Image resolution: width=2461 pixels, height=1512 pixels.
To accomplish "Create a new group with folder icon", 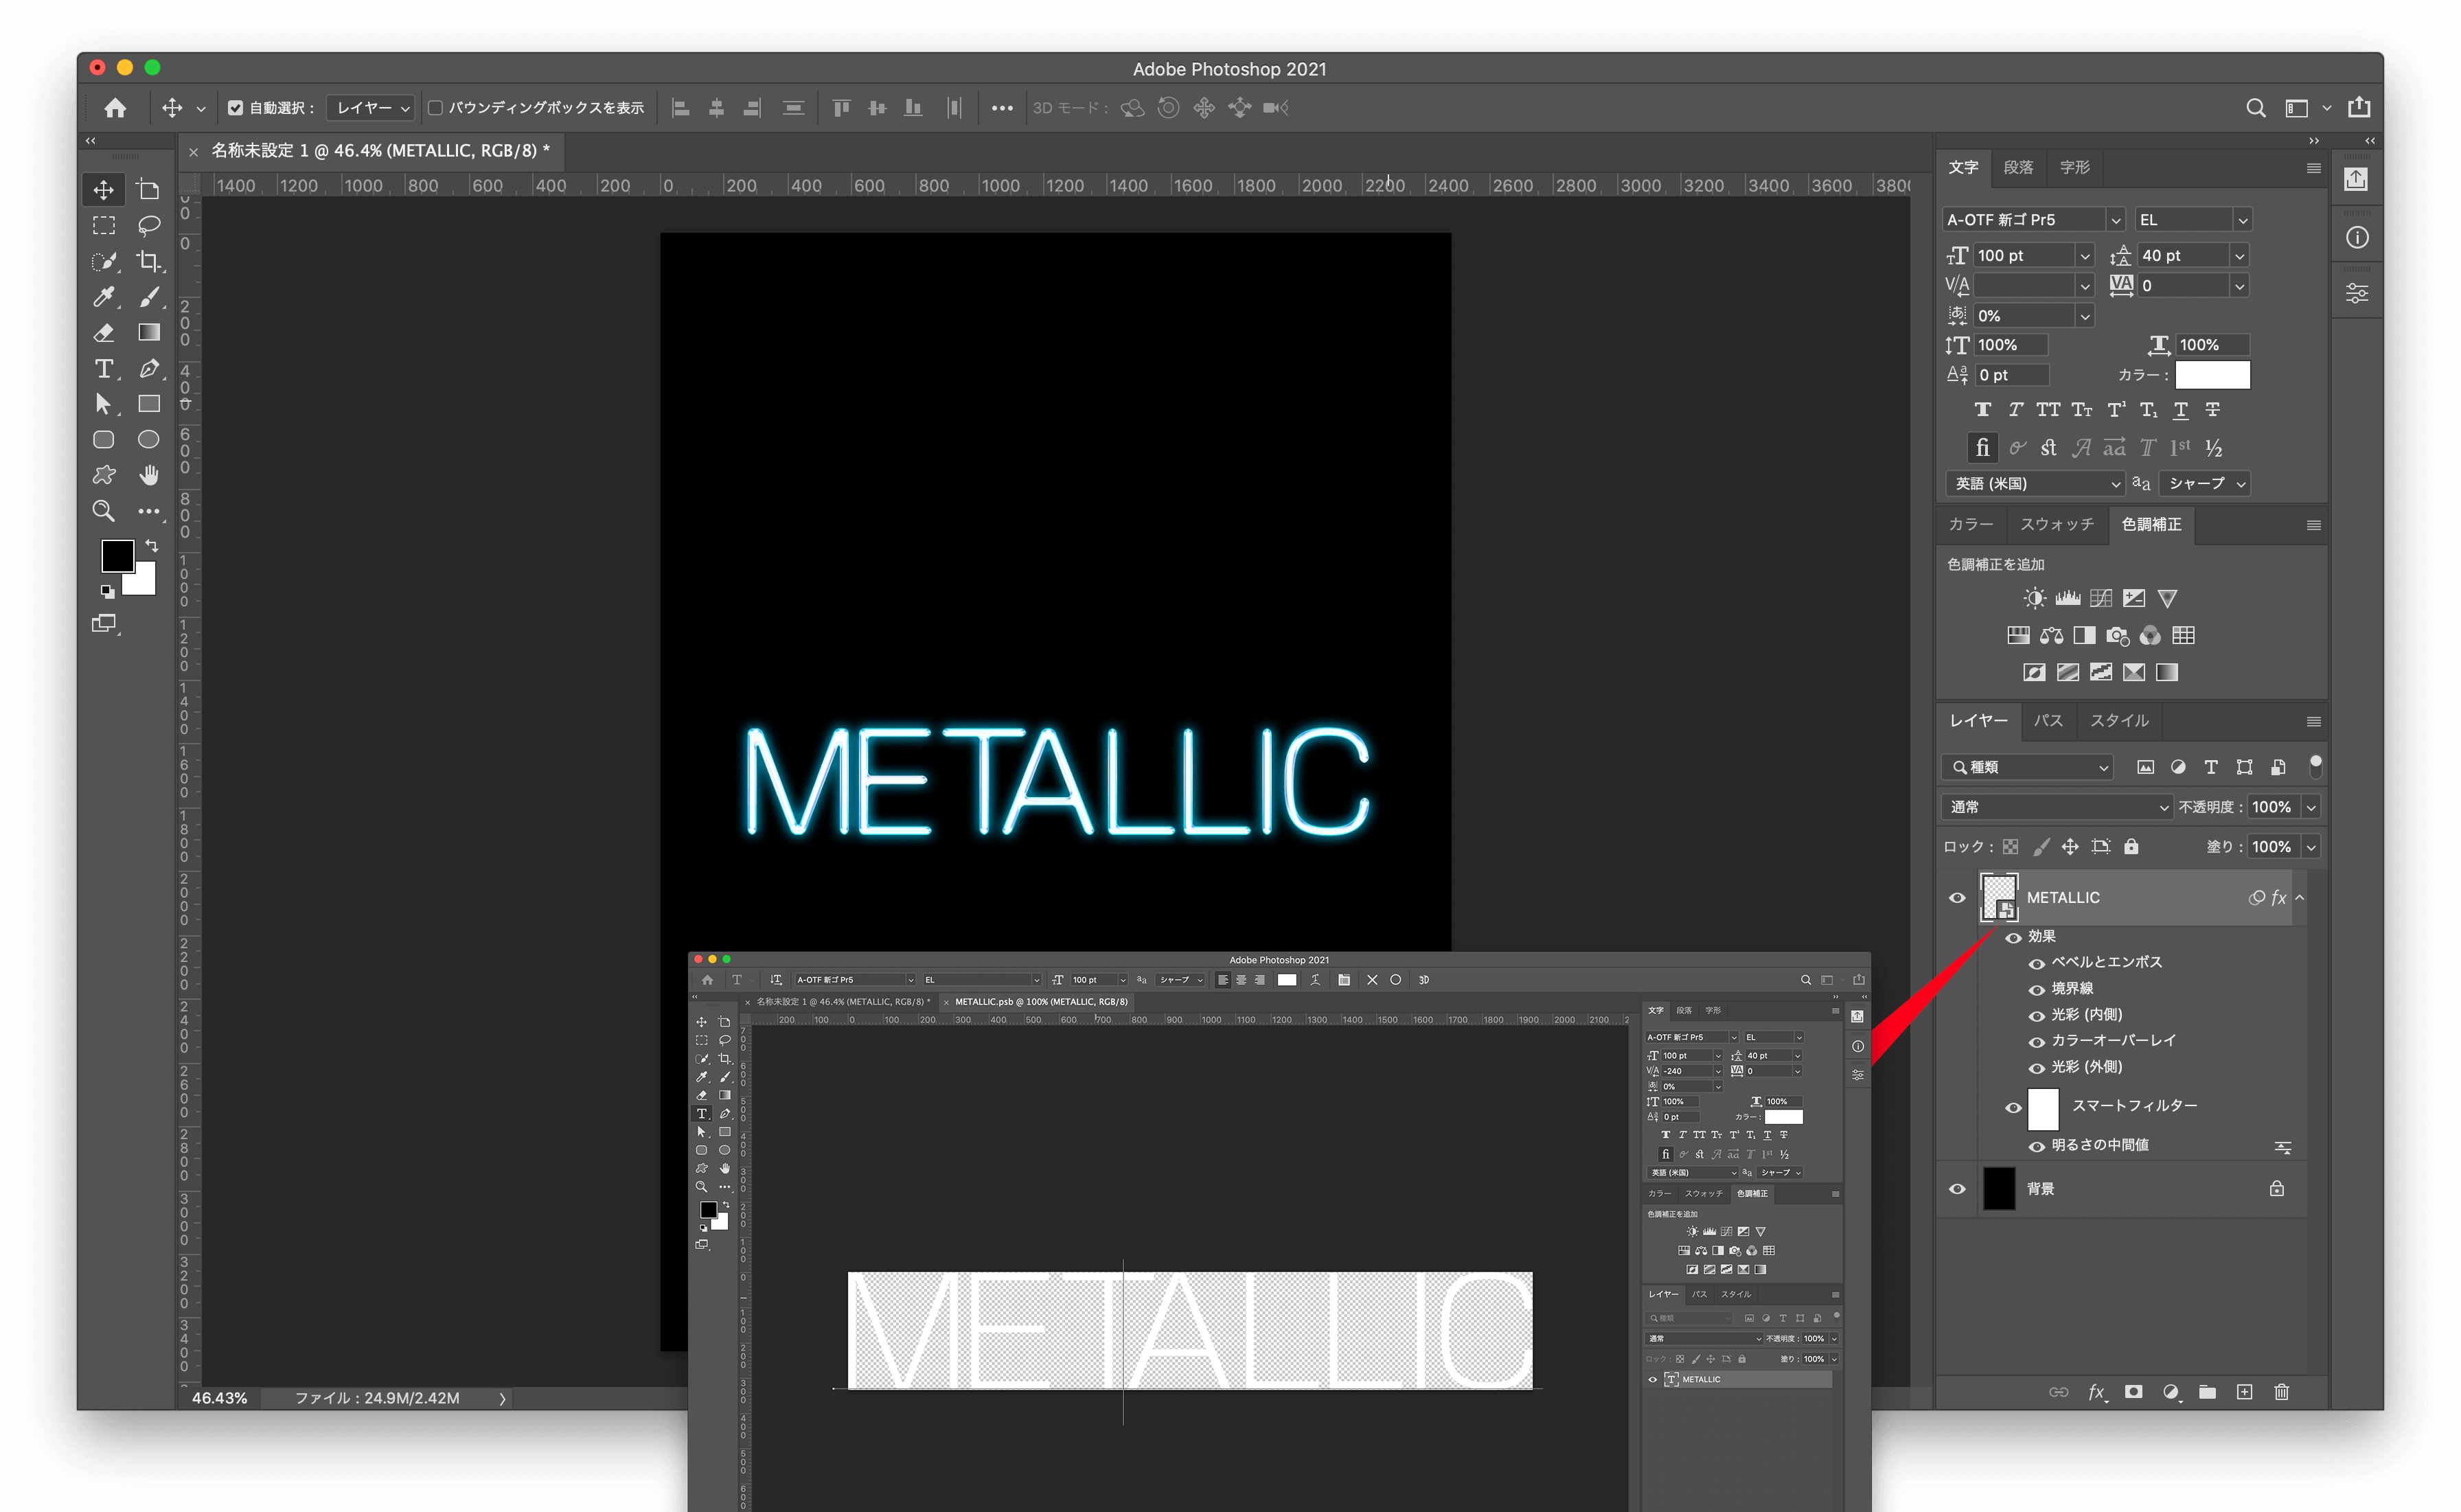I will 2208,1392.
